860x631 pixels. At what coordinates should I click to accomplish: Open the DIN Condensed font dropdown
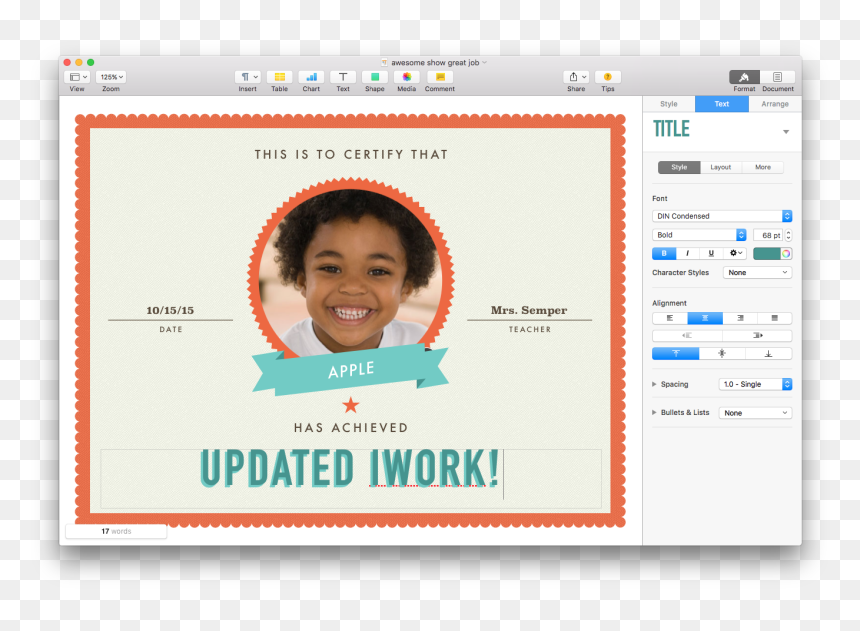722,216
